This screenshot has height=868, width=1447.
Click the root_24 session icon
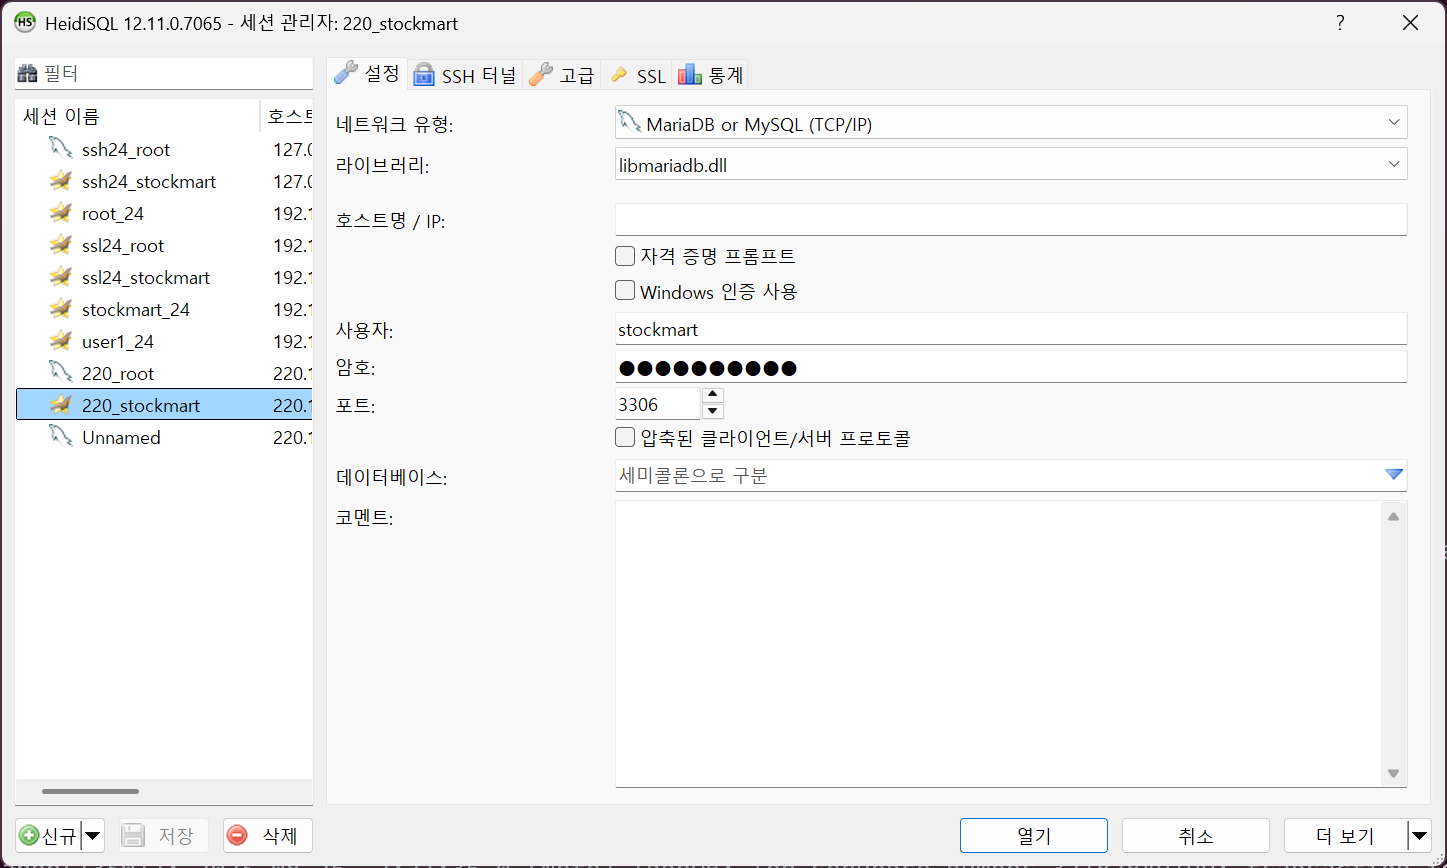pos(61,213)
